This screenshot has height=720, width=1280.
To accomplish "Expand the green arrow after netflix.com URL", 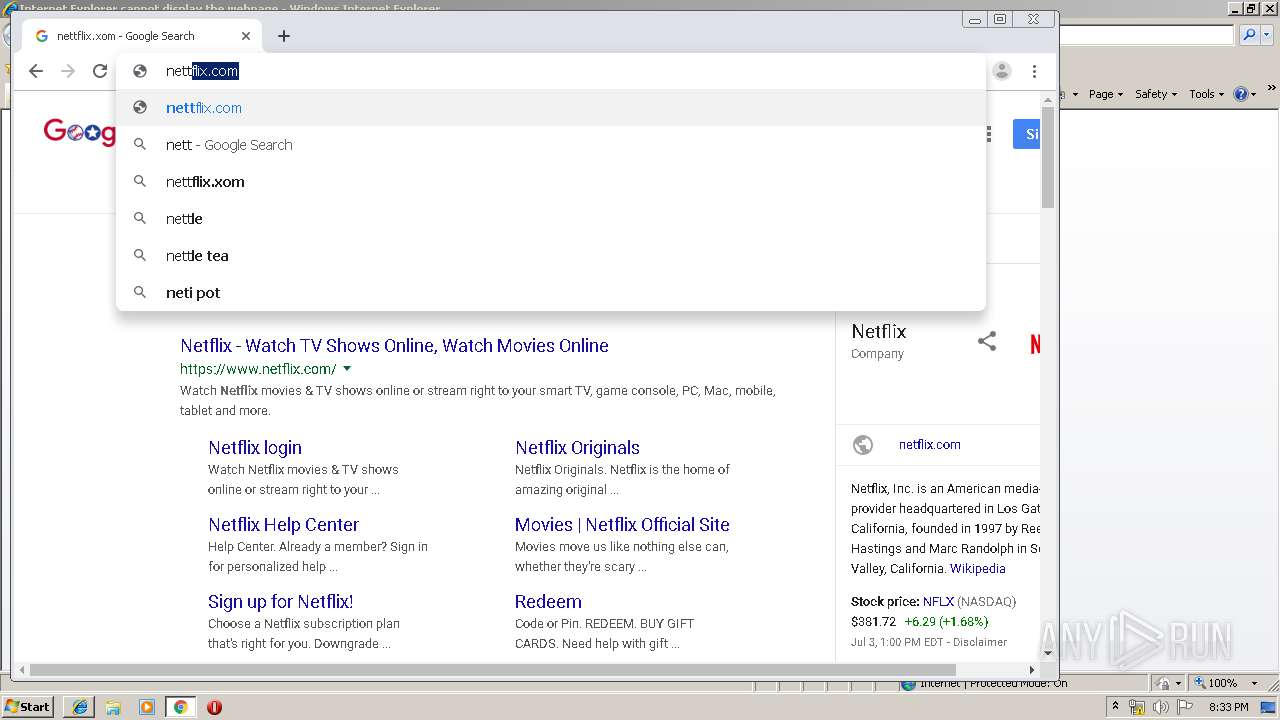I will [347, 369].
